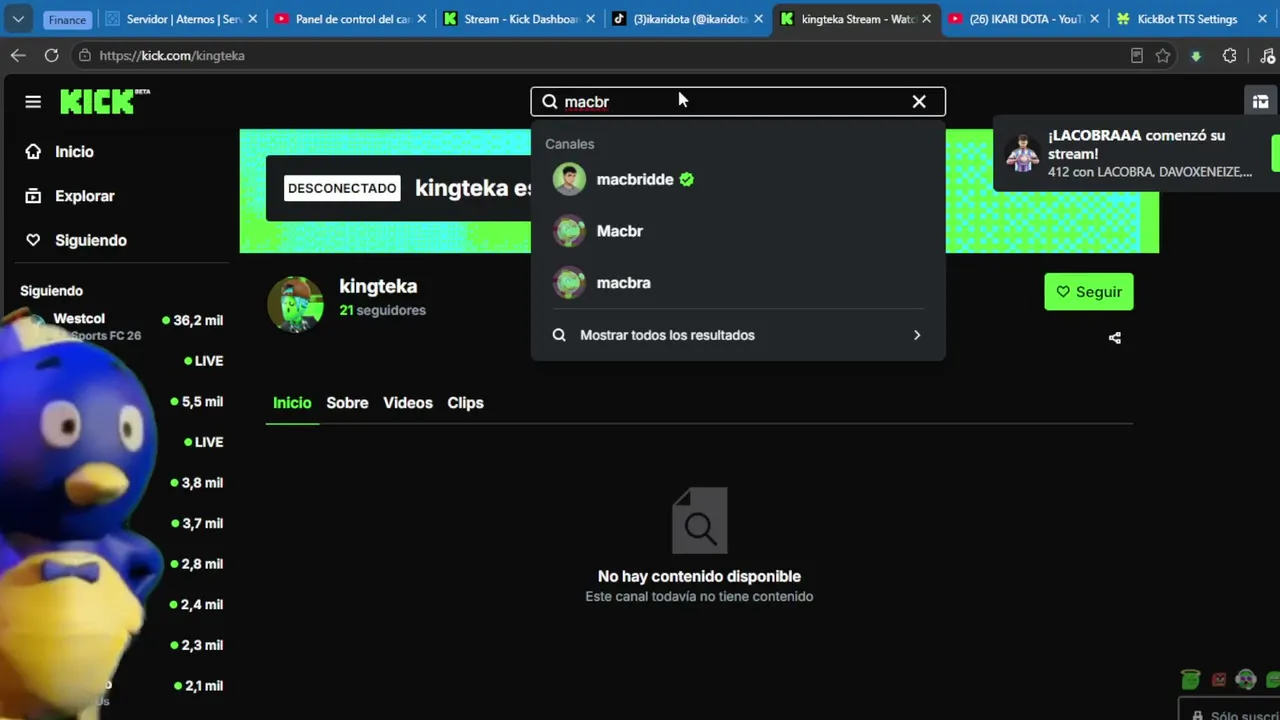Image resolution: width=1280 pixels, height=720 pixels.
Task: Switch to the Videos tab
Action: tap(408, 403)
